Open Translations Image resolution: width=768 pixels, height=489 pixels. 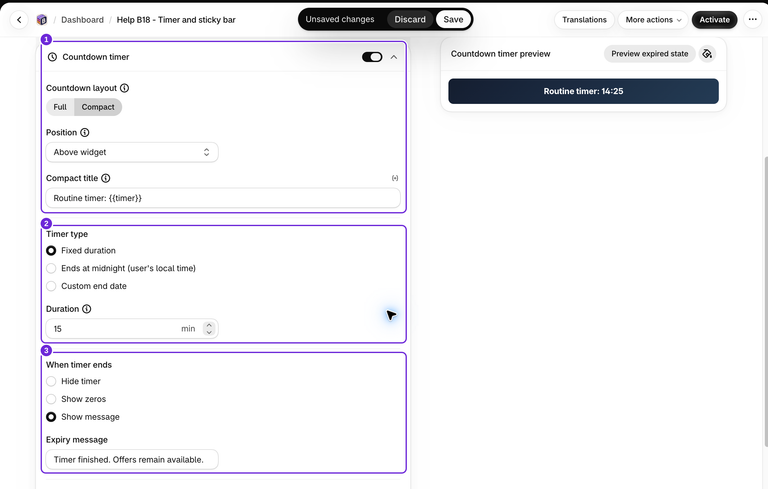(x=584, y=20)
